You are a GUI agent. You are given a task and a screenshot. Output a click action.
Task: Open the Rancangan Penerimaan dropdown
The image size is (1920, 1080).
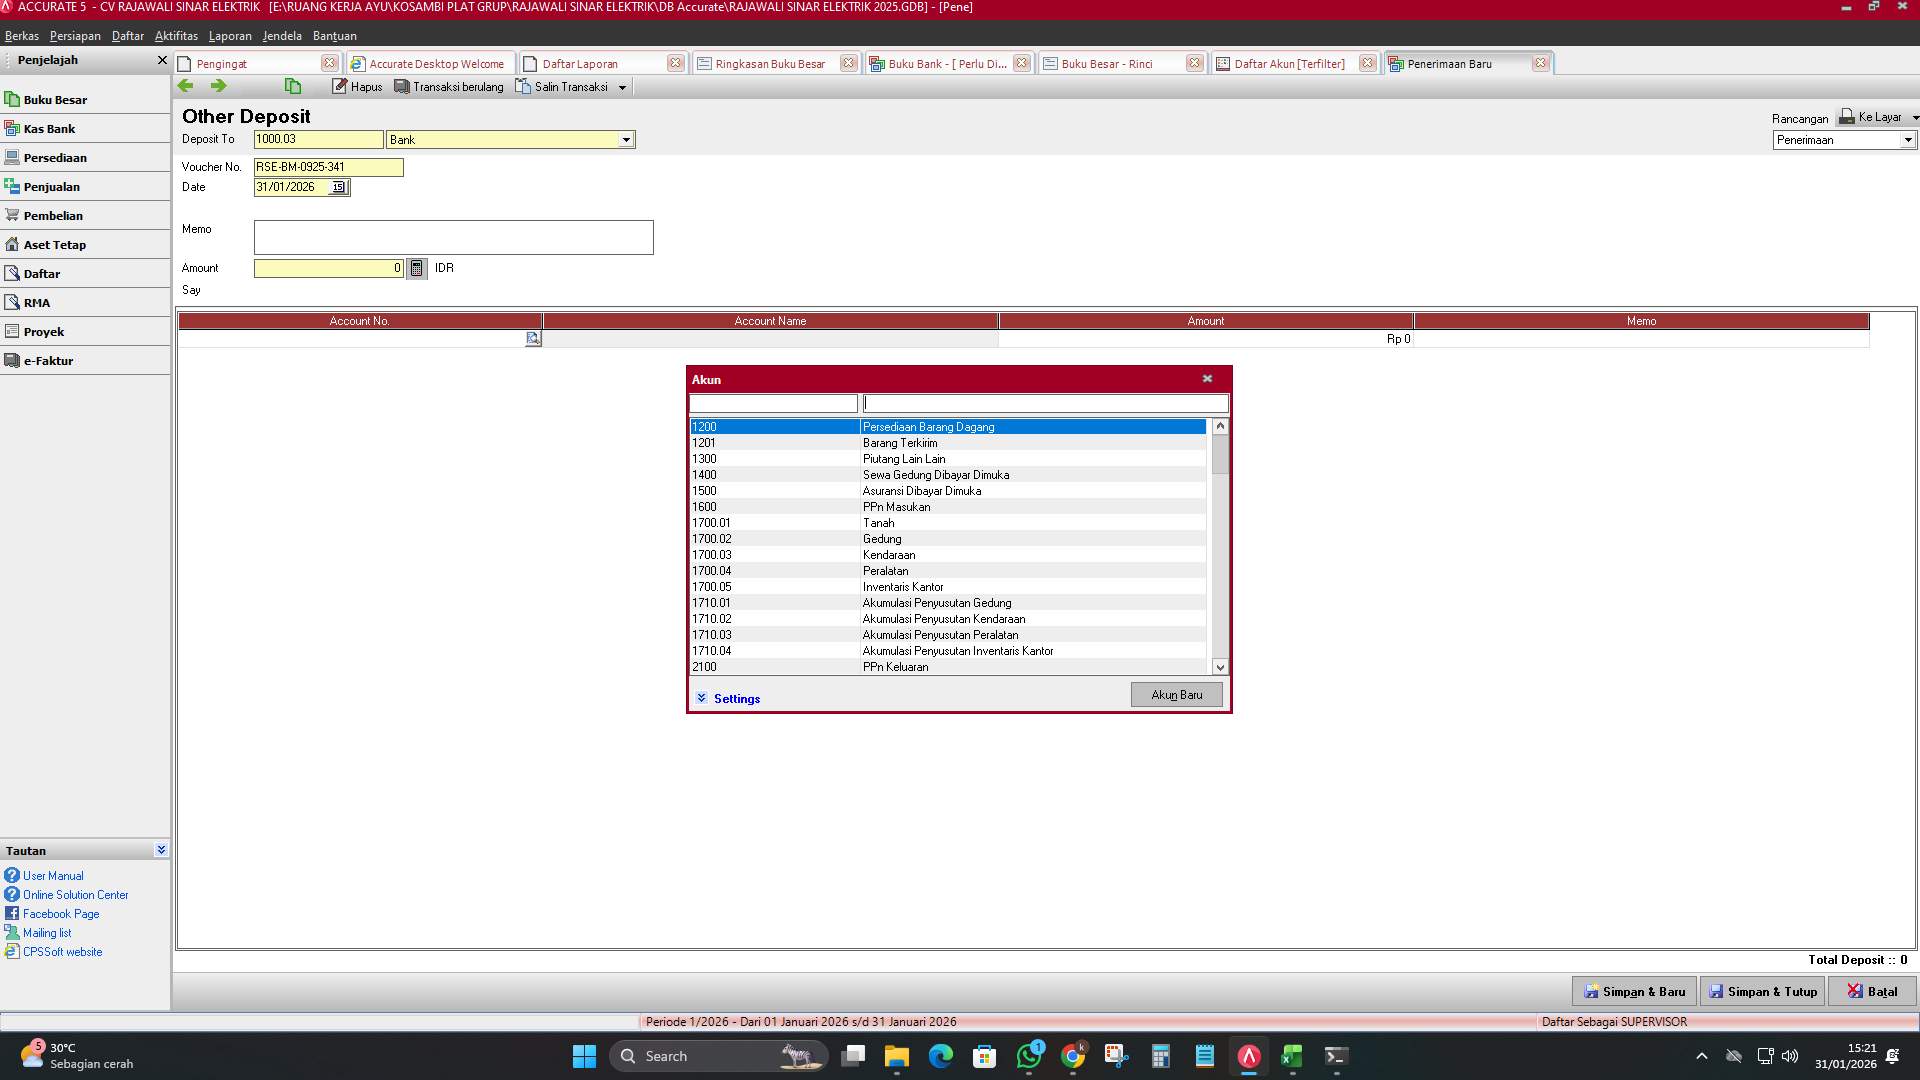point(1908,140)
